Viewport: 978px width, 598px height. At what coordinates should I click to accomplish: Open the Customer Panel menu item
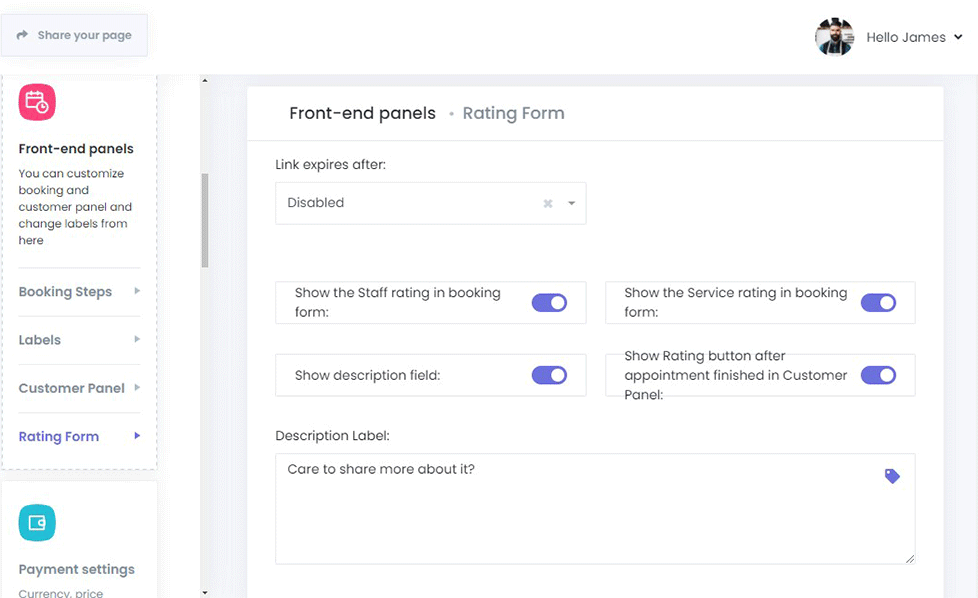point(72,388)
